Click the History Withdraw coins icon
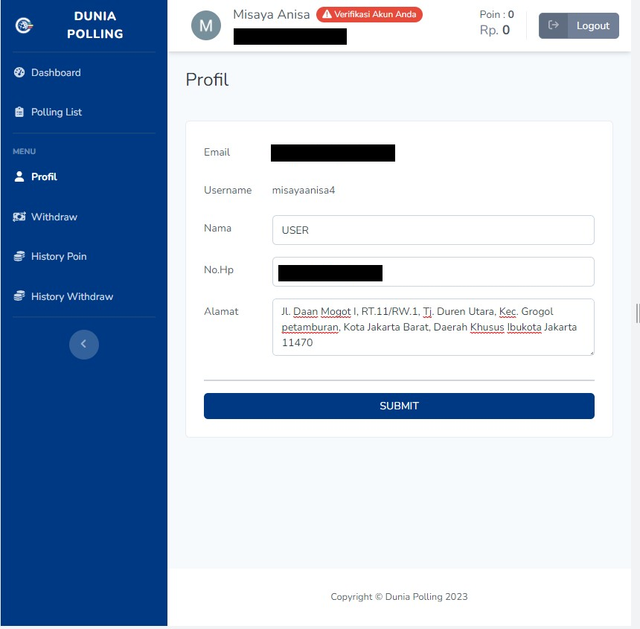Image resolution: width=640 pixels, height=629 pixels. (19, 296)
